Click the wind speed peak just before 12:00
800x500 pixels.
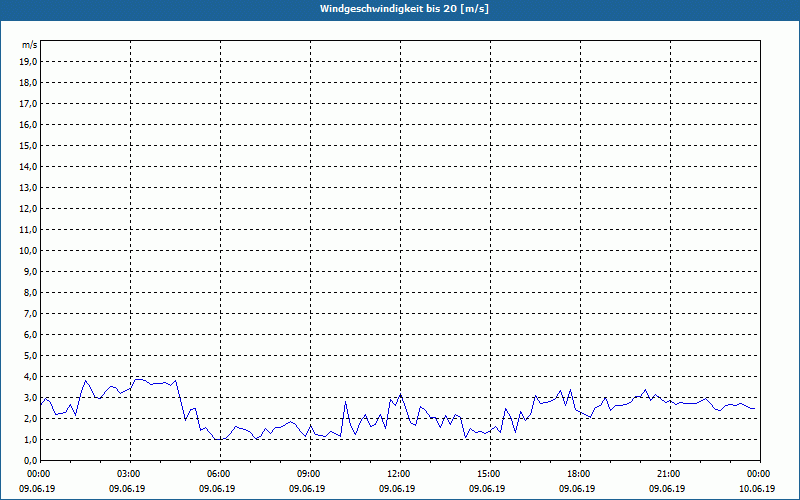pos(391,399)
